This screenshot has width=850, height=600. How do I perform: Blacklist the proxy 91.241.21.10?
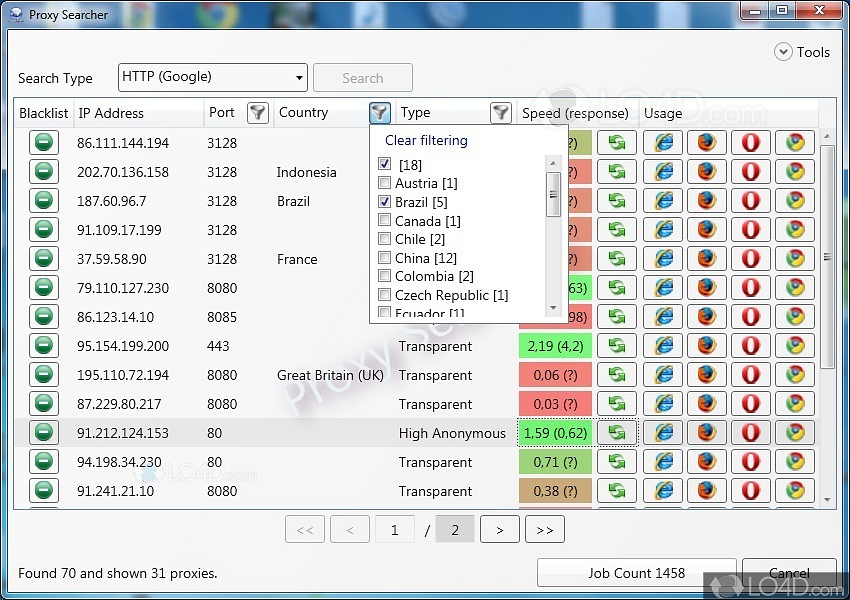pyautogui.click(x=43, y=491)
